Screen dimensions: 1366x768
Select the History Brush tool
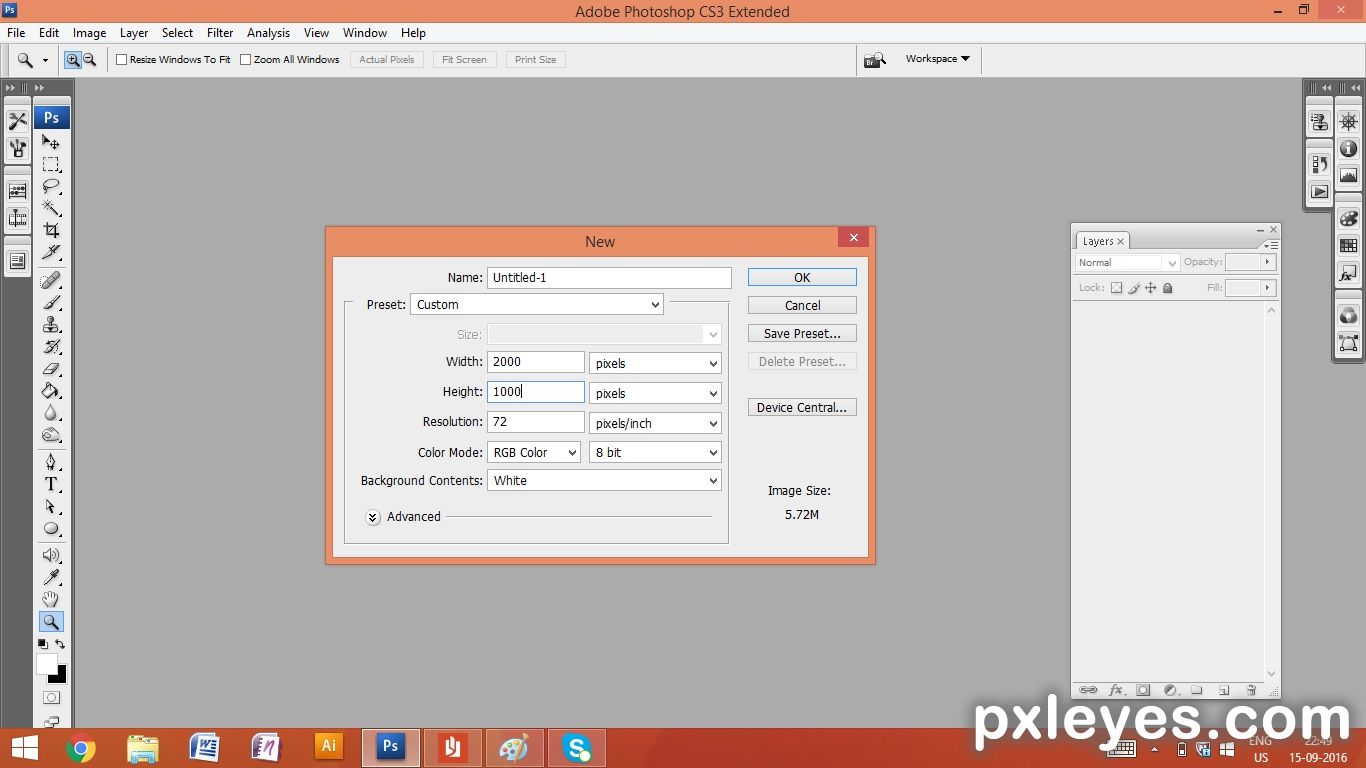(51, 346)
